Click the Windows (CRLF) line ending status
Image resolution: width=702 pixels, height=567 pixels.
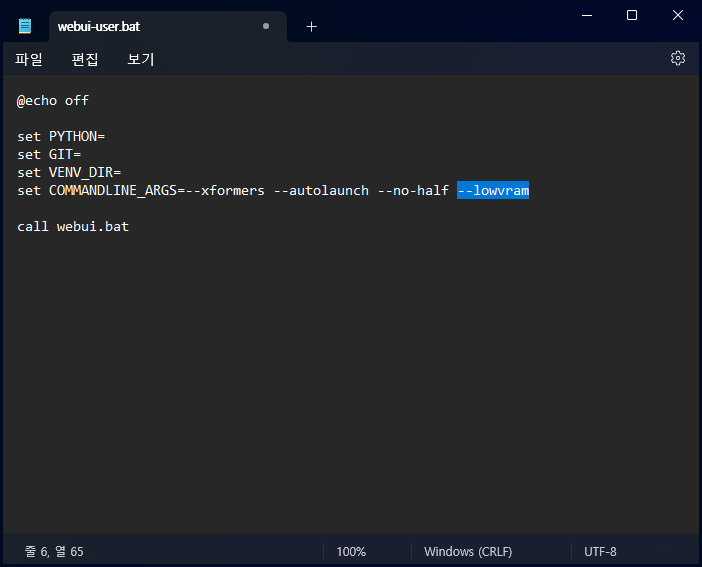(468, 551)
